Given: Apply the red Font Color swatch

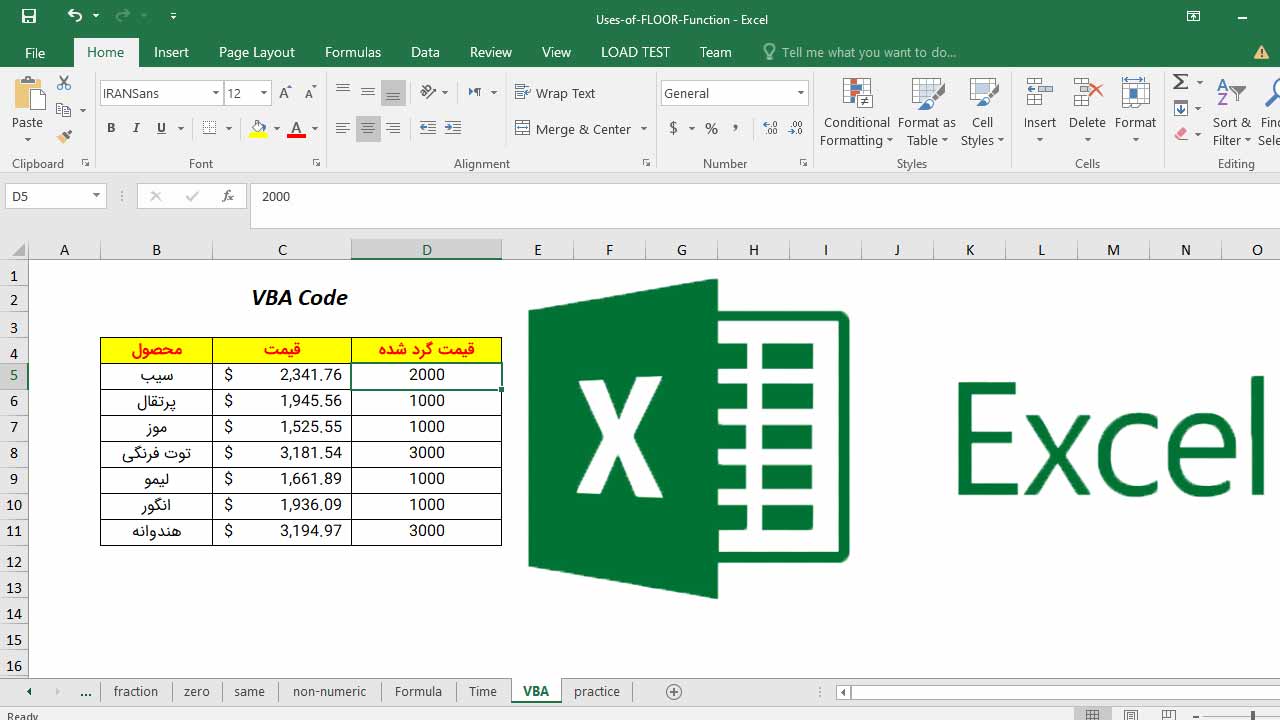Looking at the screenshot, I should click(296, 128).
